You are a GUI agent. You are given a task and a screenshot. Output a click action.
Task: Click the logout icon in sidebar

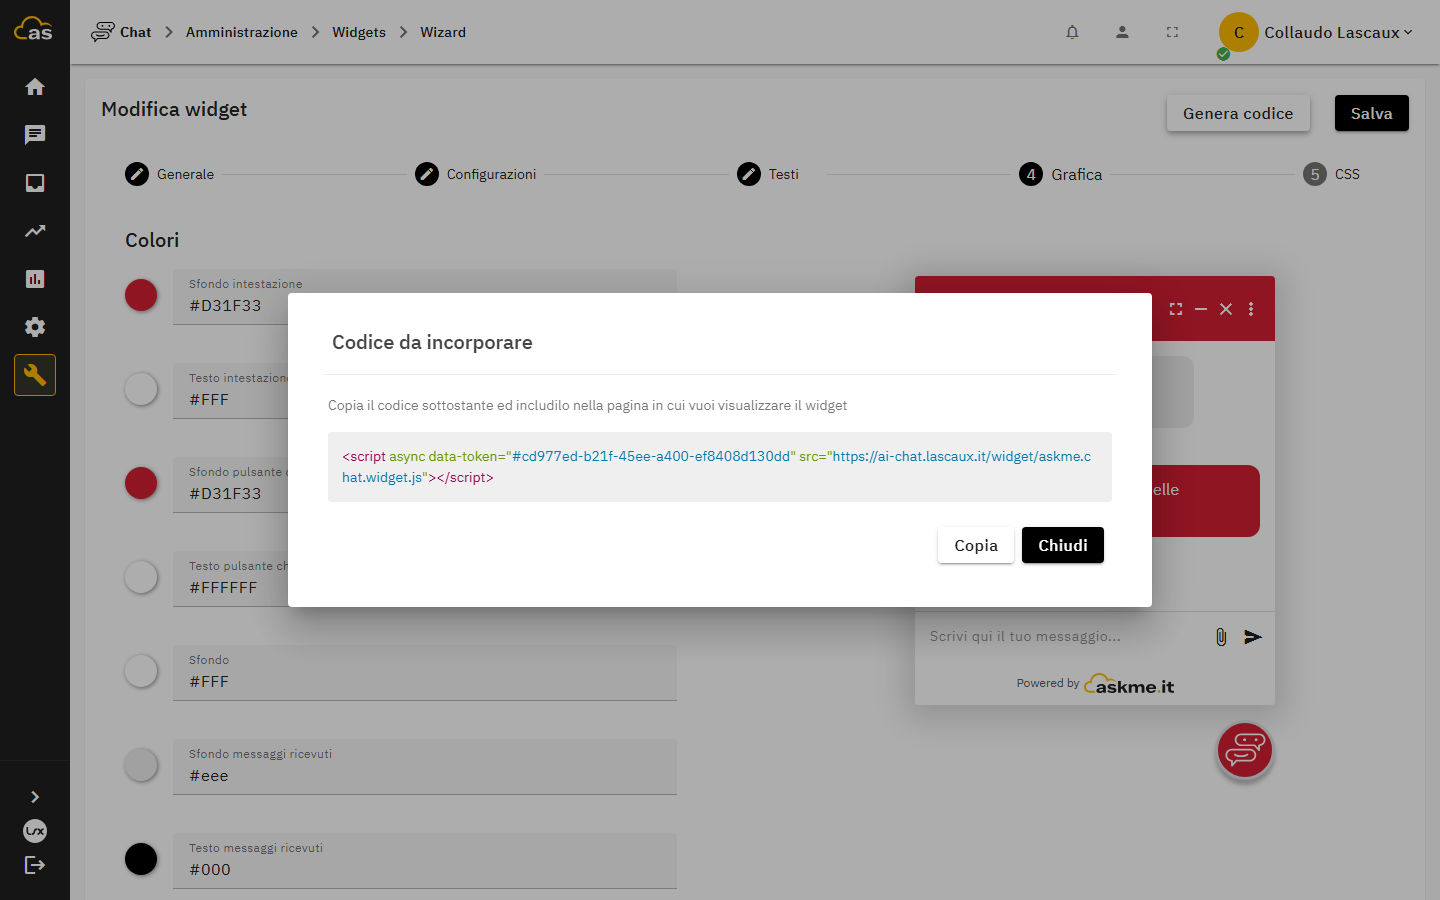tap(35, 865)
